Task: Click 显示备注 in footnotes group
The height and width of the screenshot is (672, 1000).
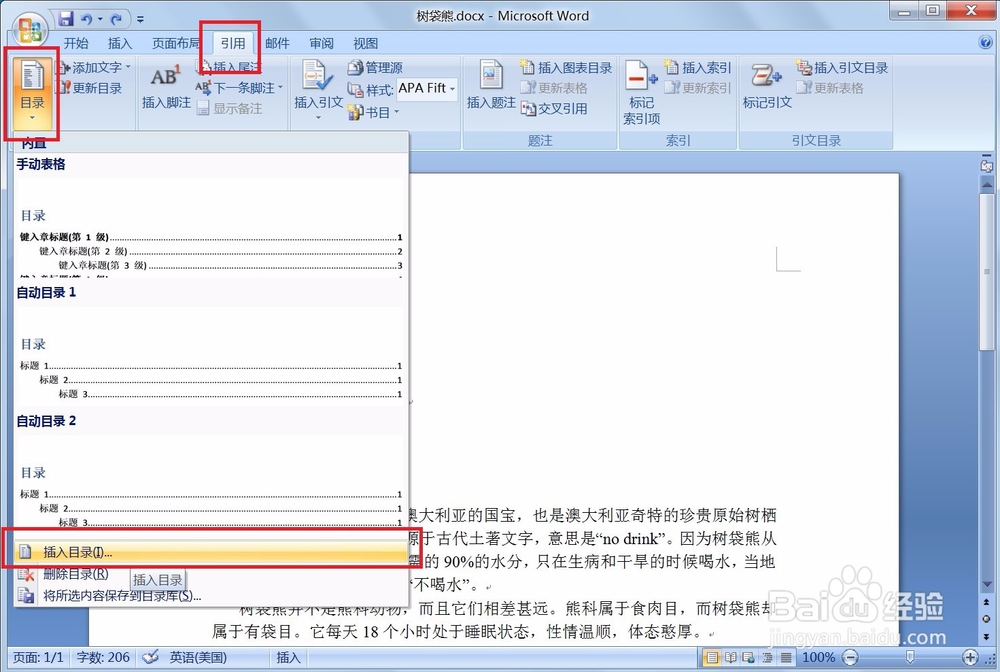Action: (x=230, y=108)
